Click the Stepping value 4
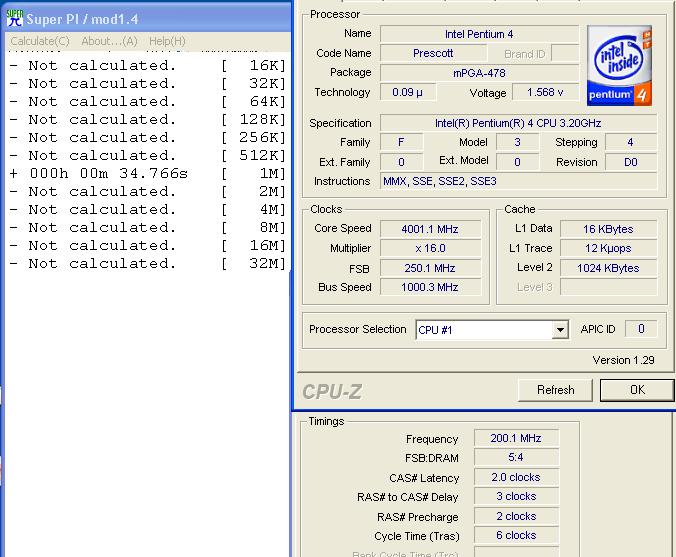This screenshot has width=676, height=557. pyautogui.click(x=631, y=142)
